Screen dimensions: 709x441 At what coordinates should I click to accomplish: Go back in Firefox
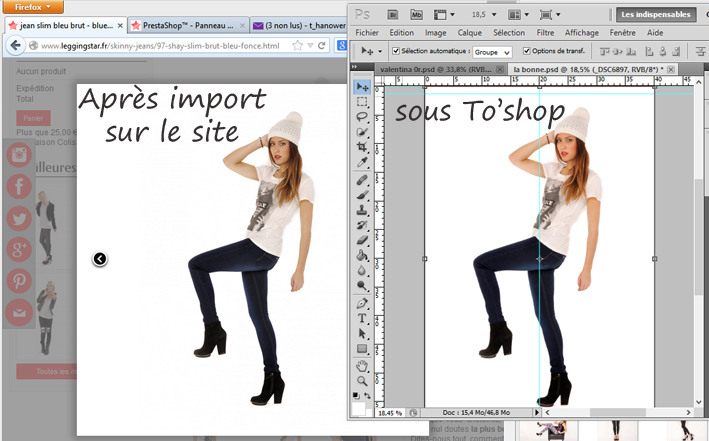coord(15,45)
